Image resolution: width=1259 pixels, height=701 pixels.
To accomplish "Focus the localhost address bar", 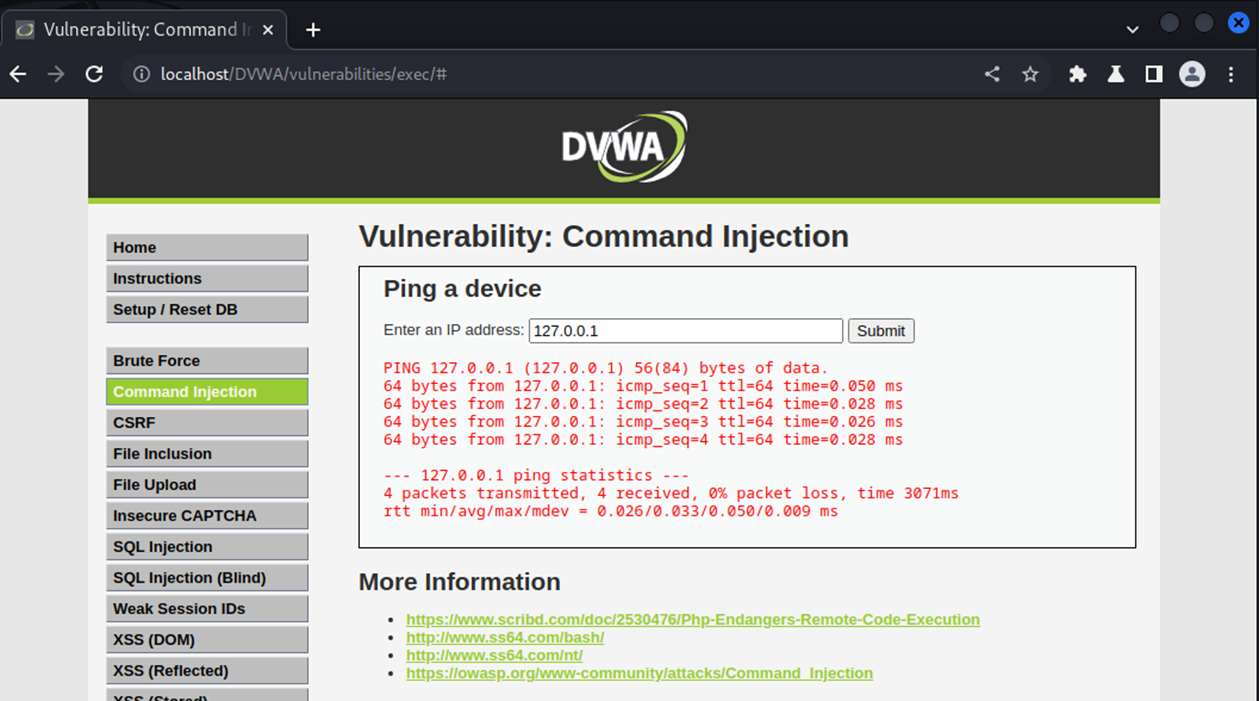I will click(x=560, y=74).
